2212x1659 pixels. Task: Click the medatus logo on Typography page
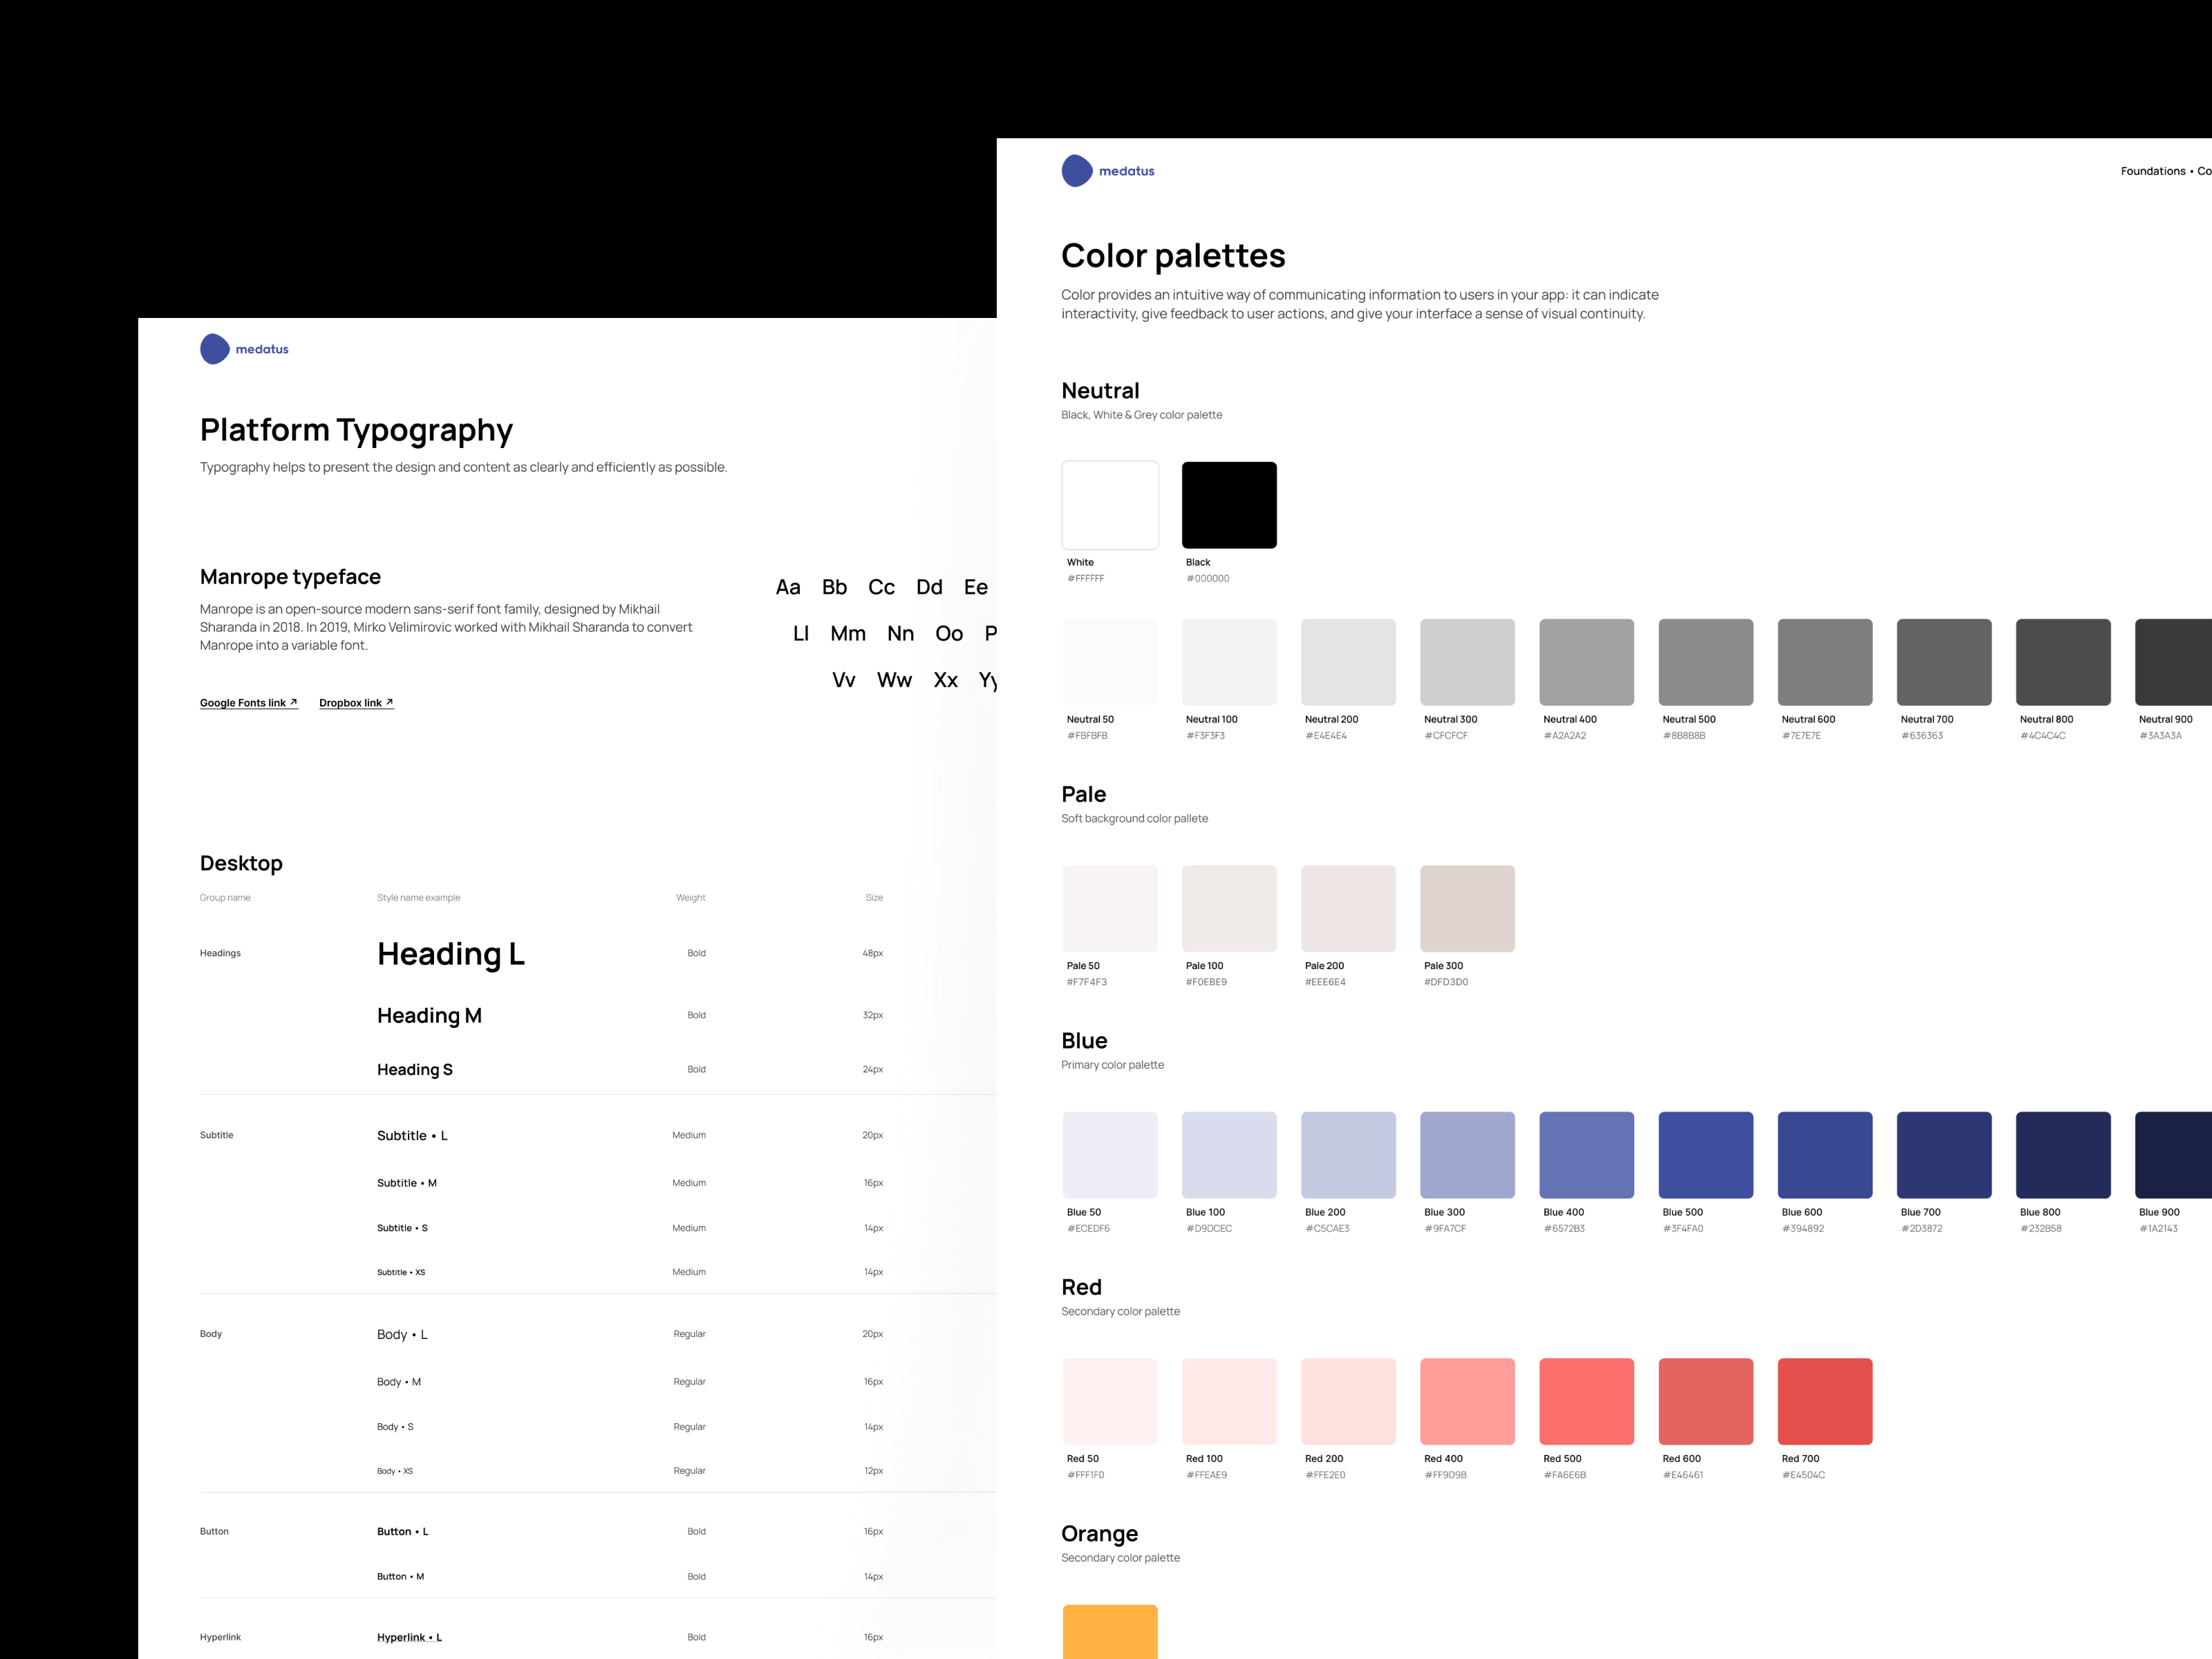244,348
